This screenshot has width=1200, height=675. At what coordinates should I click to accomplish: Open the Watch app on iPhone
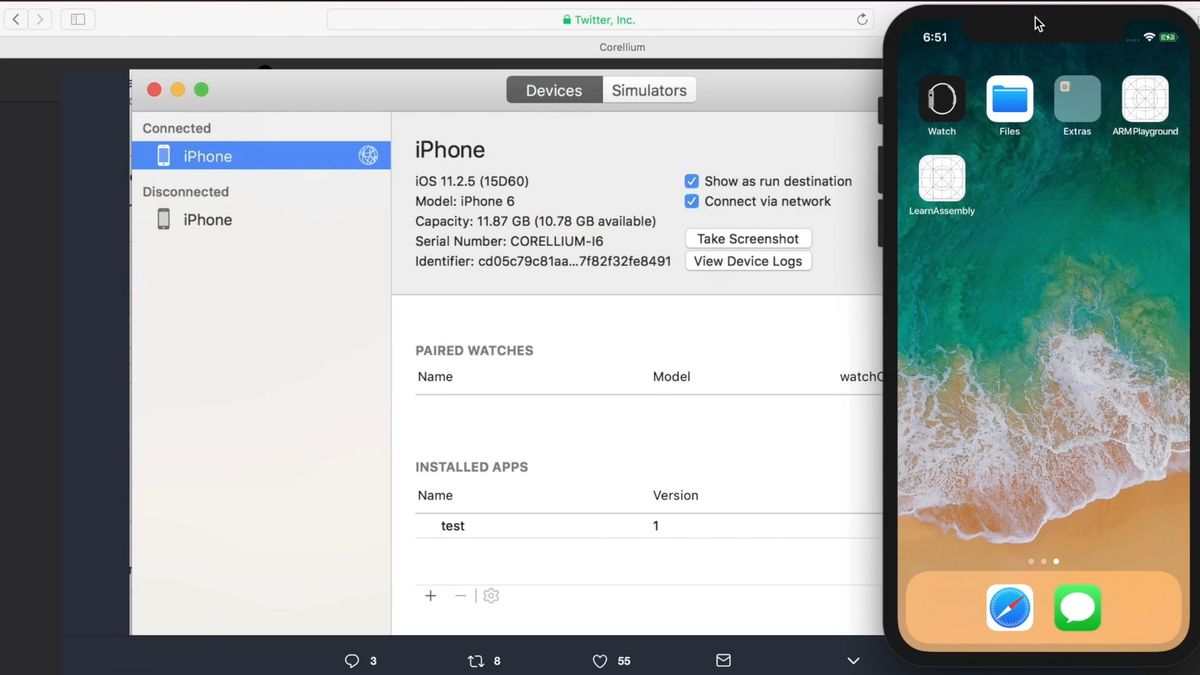pos(942,99)
